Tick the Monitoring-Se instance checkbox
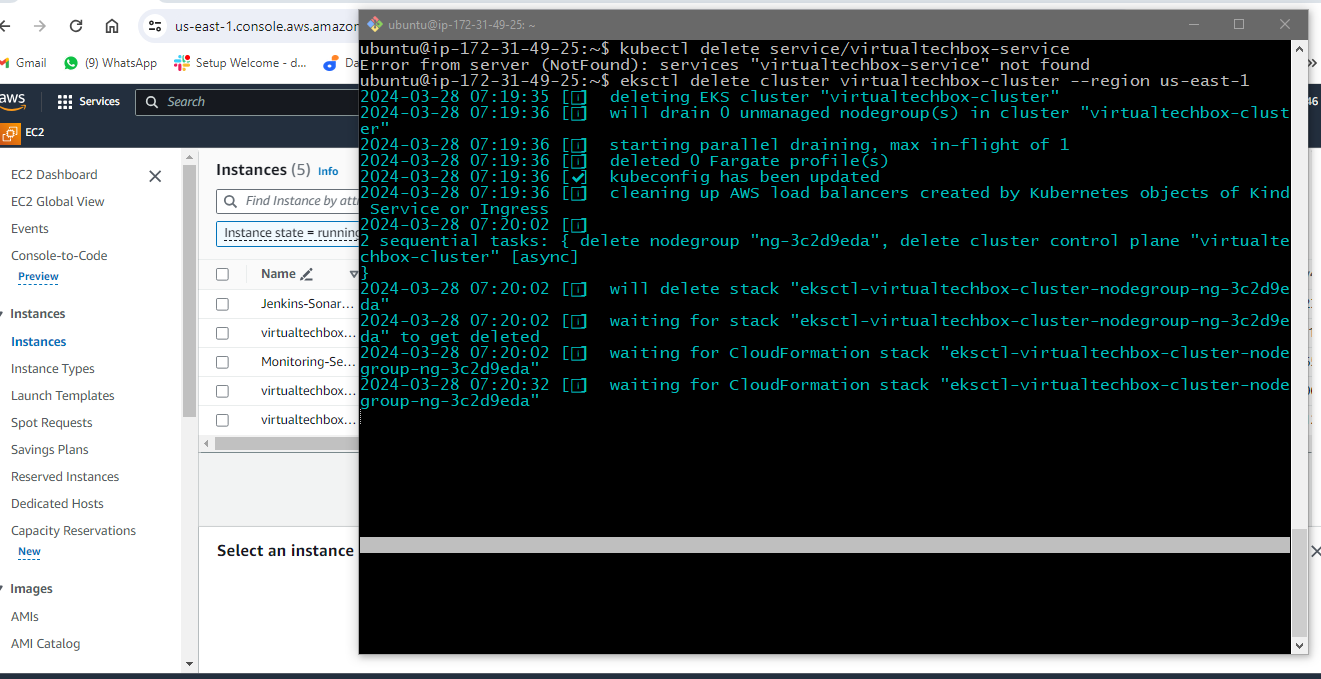The image size is (1321, 679). coord(222,362)
